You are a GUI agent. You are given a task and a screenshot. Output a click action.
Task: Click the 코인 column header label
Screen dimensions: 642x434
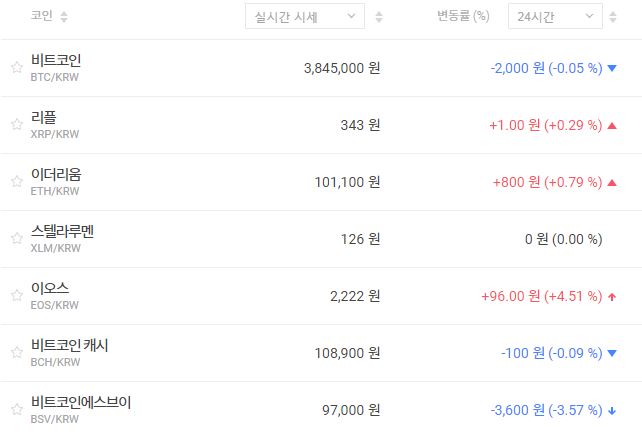point(42,17)
